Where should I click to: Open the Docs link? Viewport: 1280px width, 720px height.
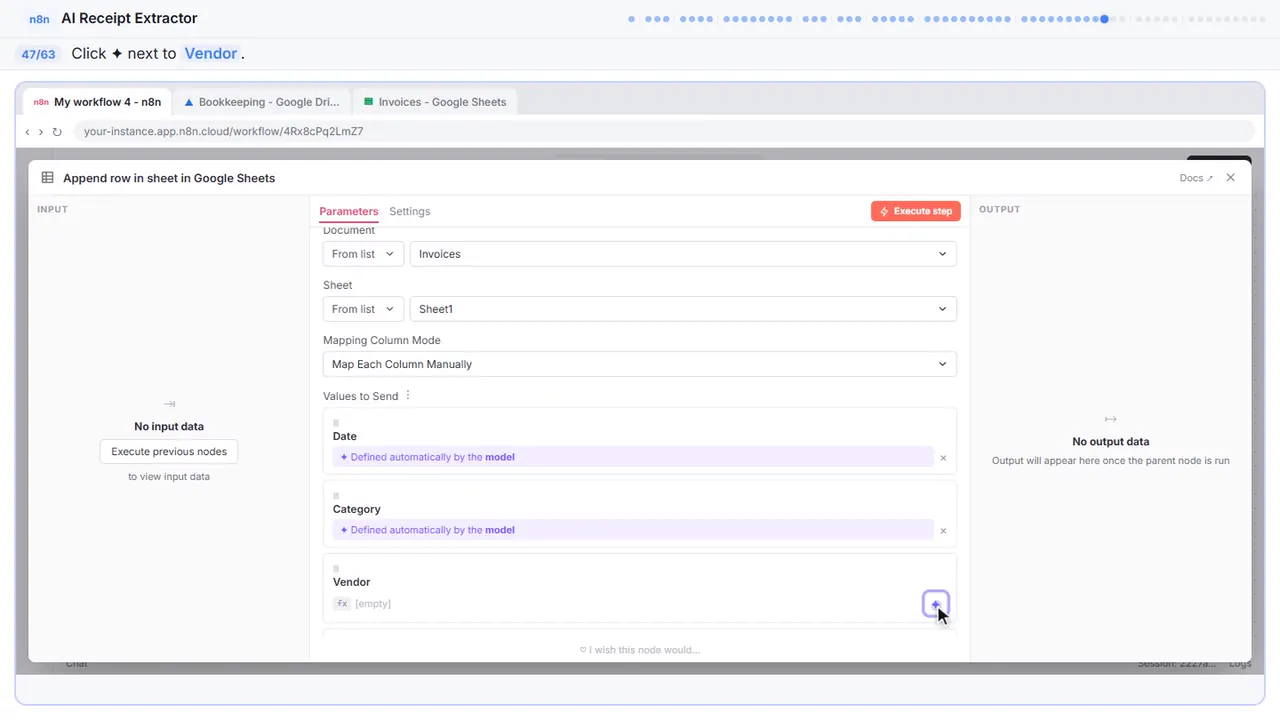[x=1196, y=178]
